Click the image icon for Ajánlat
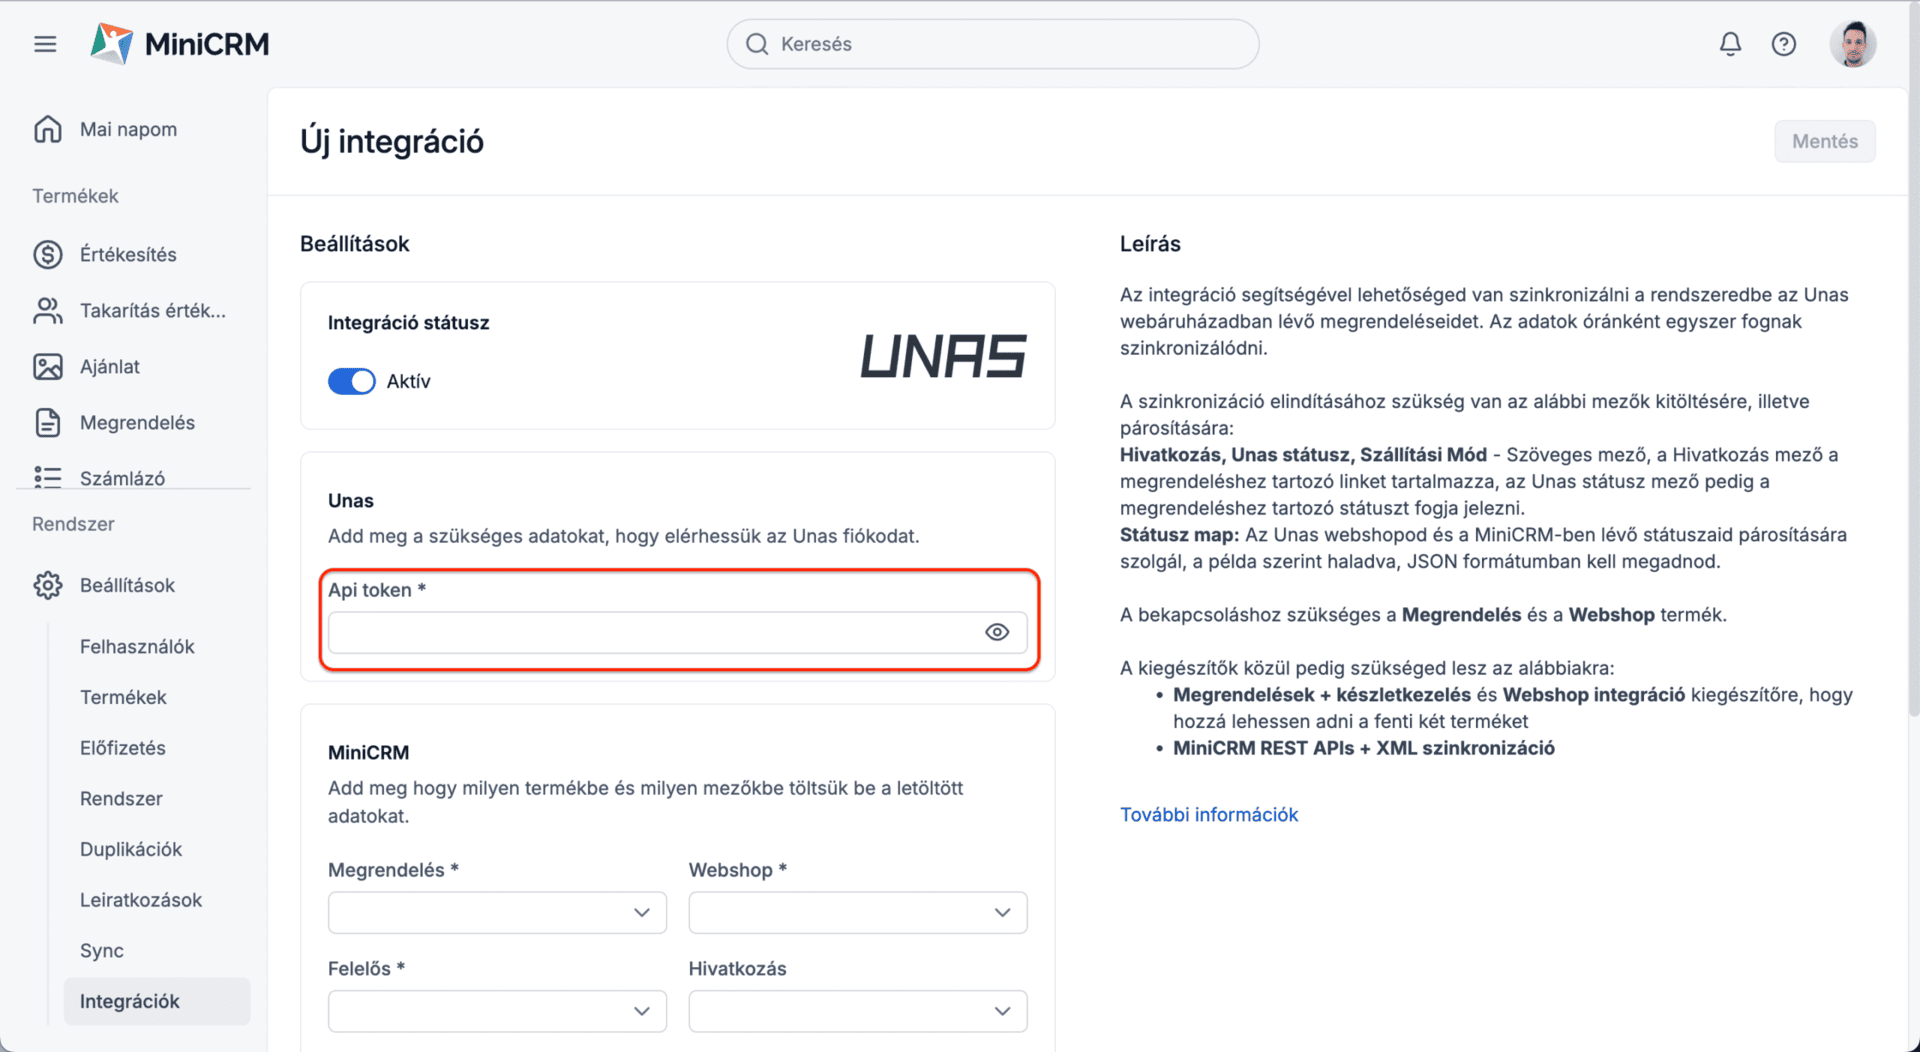The height and width of the screenshot is (1052, 1920). 47,366
